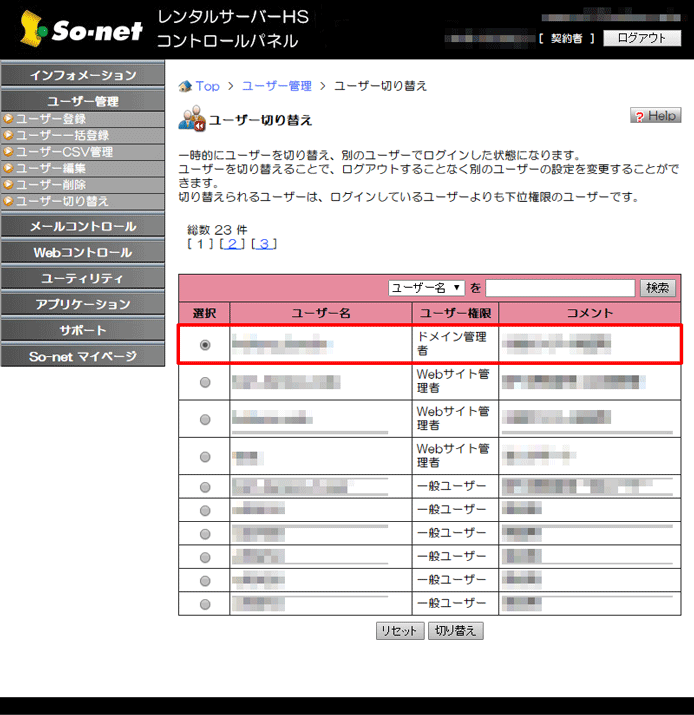Open the ユーザー名 search field dropdown

coord(427,288)
